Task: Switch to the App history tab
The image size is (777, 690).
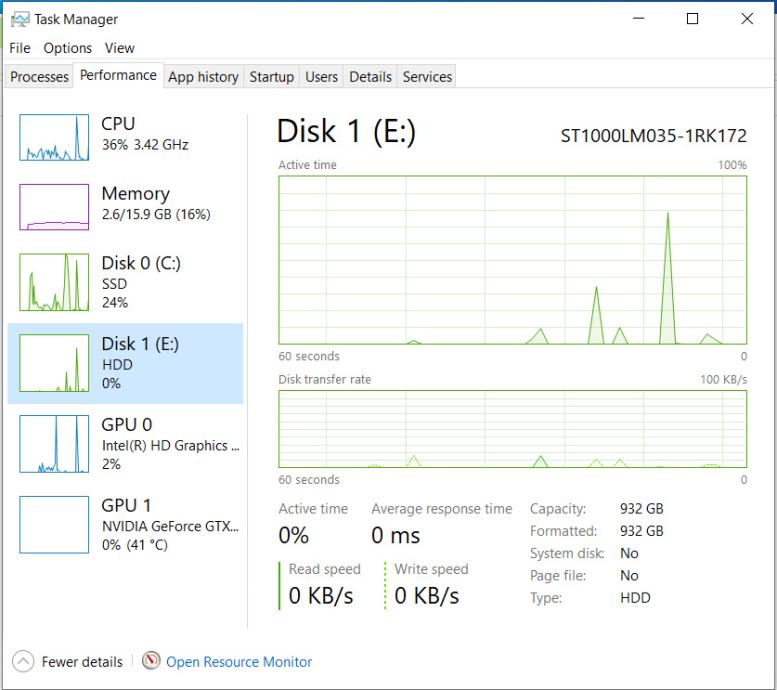Action: tap(203, 77)
